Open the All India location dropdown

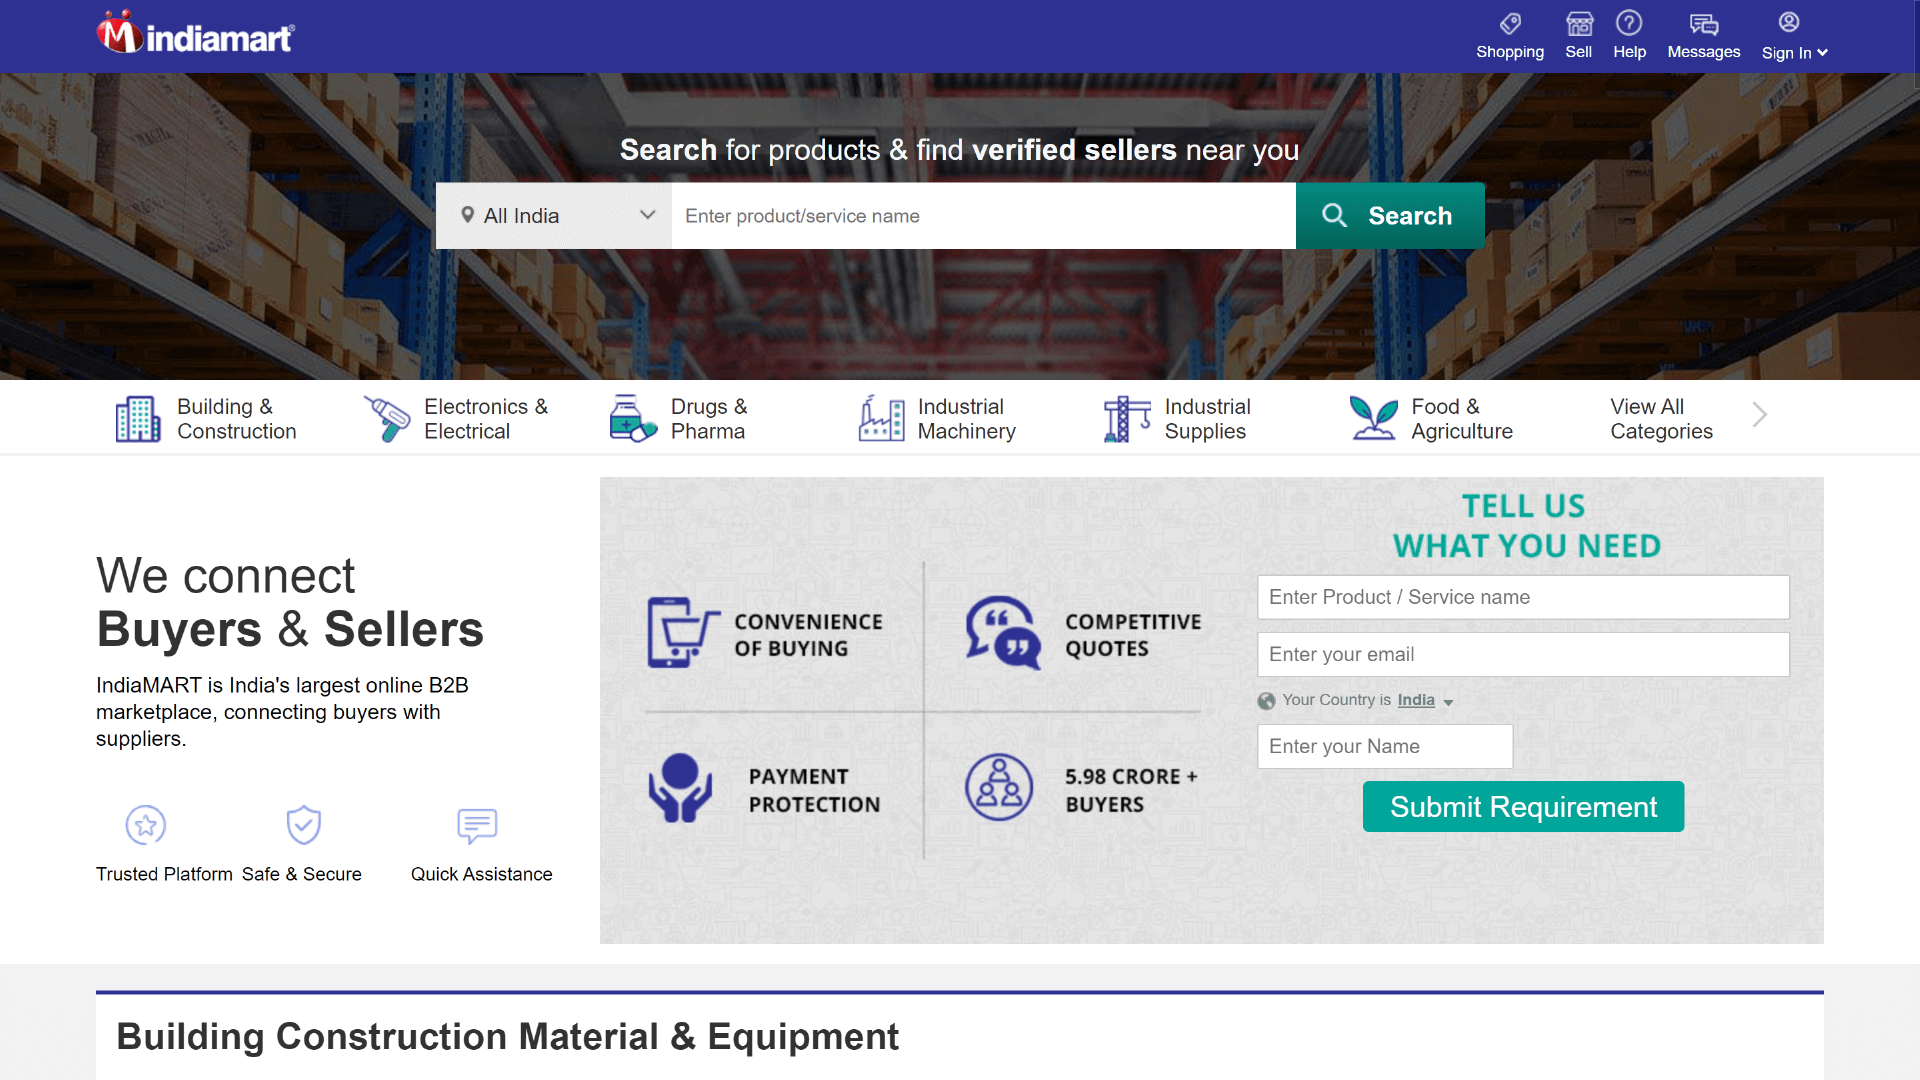click(554, 215)
